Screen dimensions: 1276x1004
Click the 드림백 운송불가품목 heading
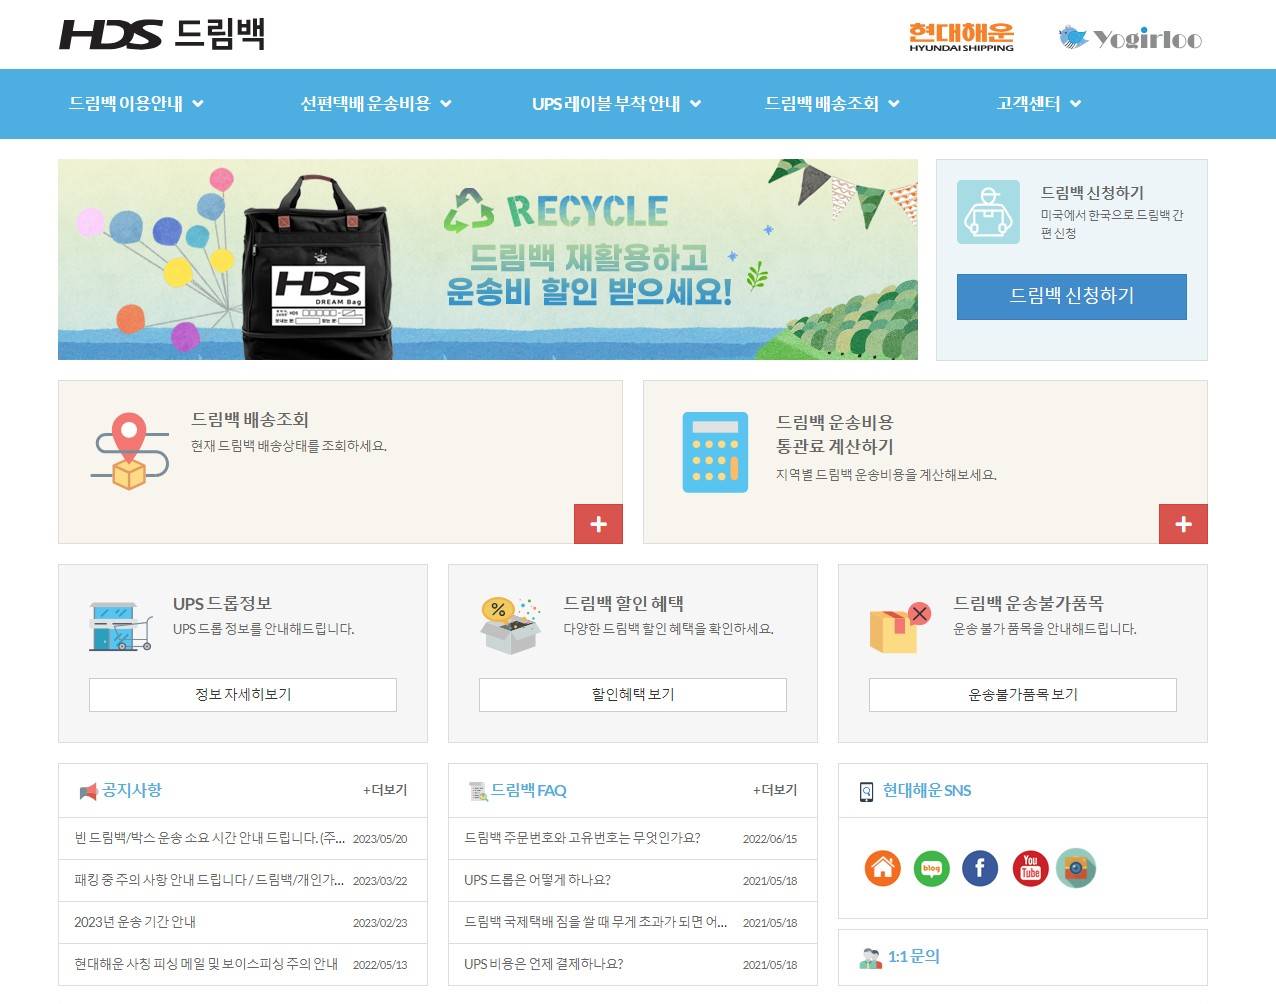click(x=1028, y=604)
